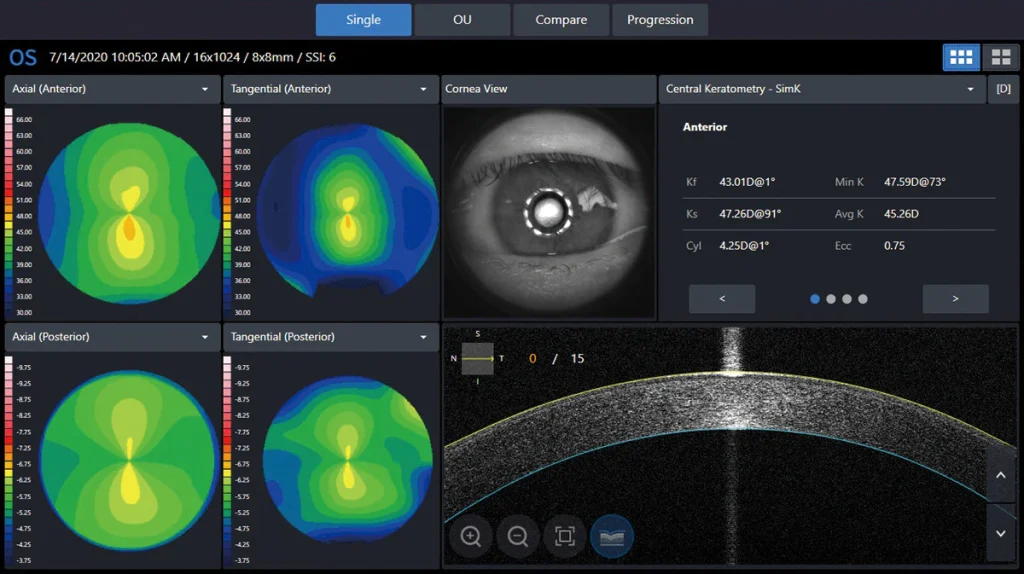Select the second keratometry page dot
This screenshot has width=1024, height=574.
click(830, 299)
